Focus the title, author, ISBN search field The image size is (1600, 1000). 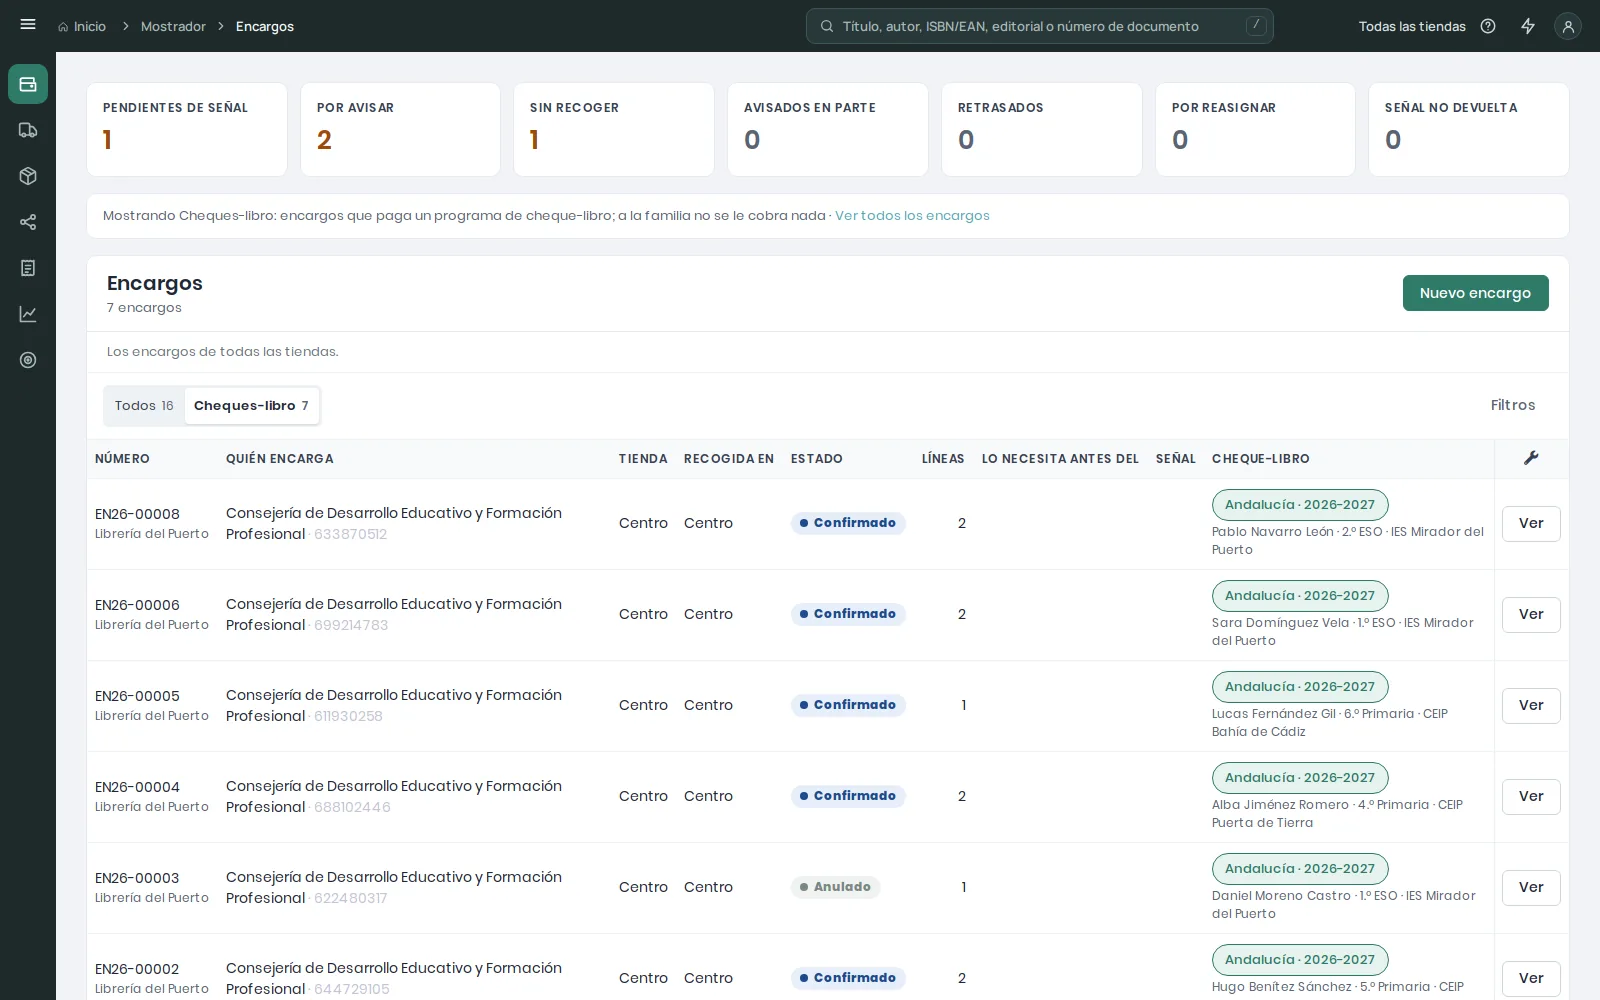[1040, 26]
